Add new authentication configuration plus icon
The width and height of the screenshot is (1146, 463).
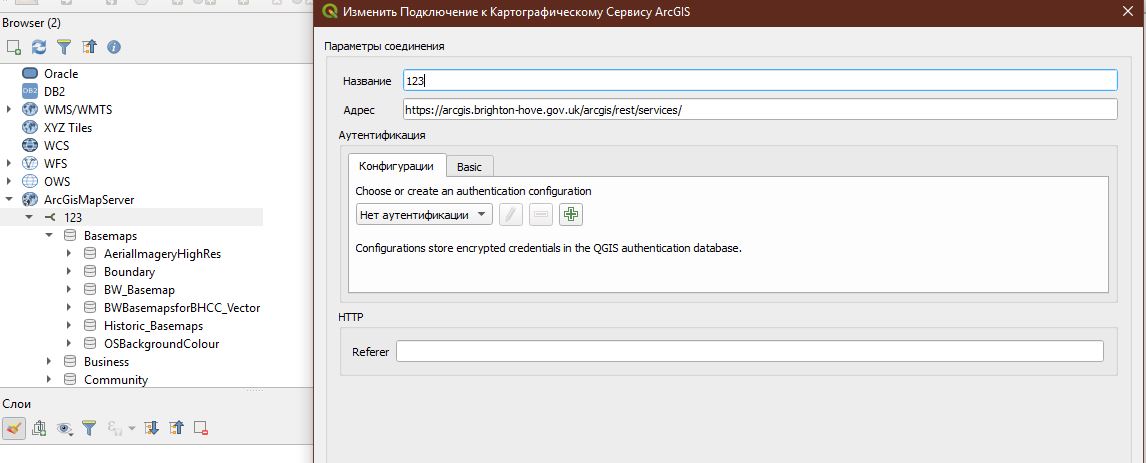571,215
